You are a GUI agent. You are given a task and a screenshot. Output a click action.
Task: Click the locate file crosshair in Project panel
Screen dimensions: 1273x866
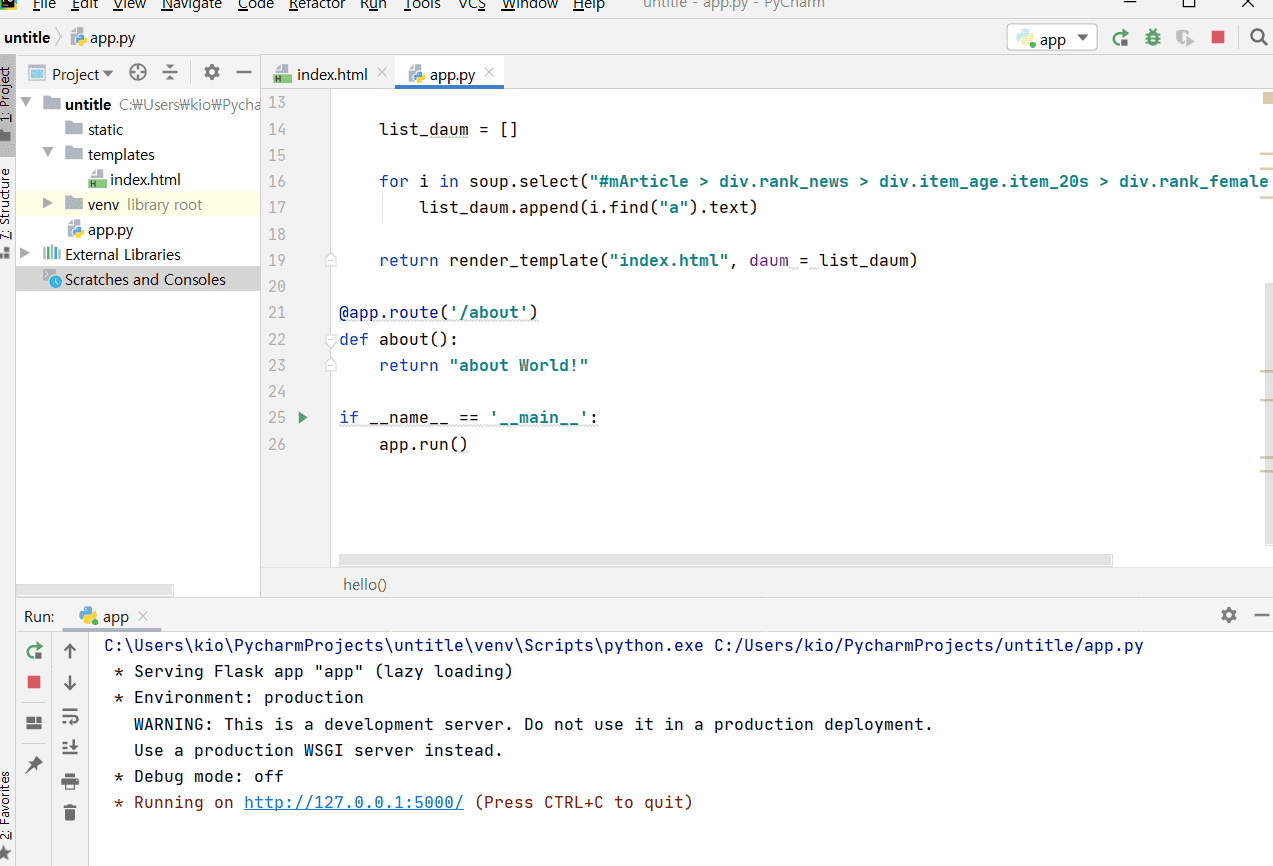click(x=138, y=73)
